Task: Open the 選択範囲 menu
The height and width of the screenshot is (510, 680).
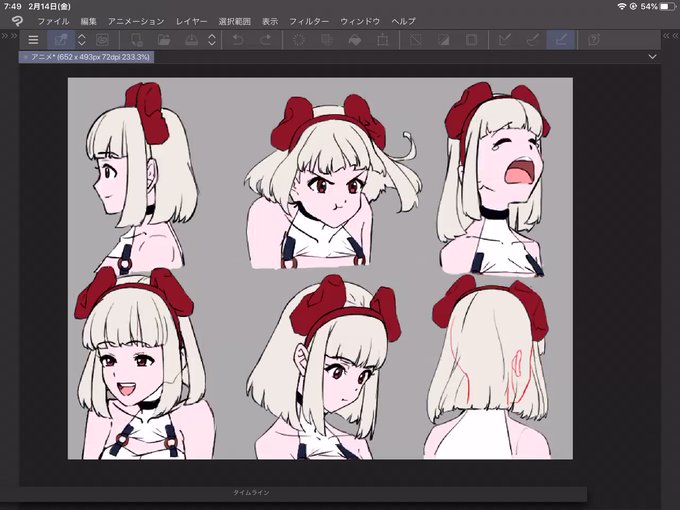Action: click(235, 21)
